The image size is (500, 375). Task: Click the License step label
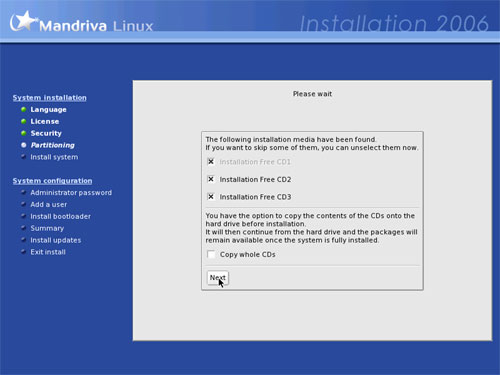pyautogui.click(x=45, y=121)
